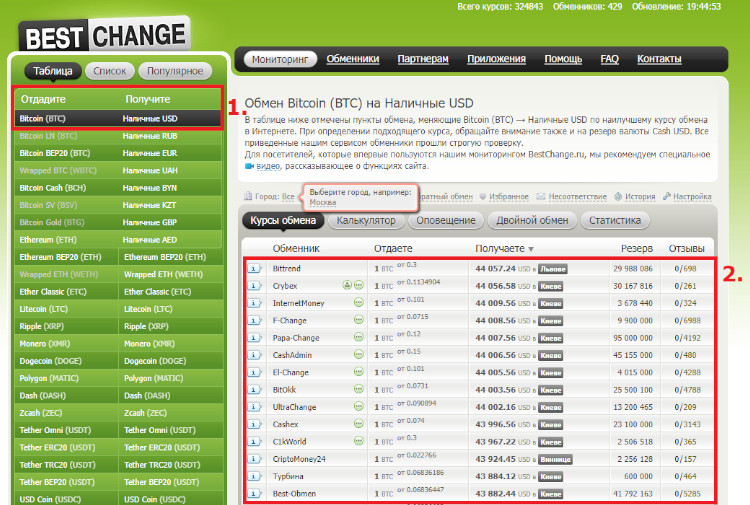The height and width of the screenshot is (505, 750).
Task: Click Papa-Change chat bubble icon
Action: 359,337
